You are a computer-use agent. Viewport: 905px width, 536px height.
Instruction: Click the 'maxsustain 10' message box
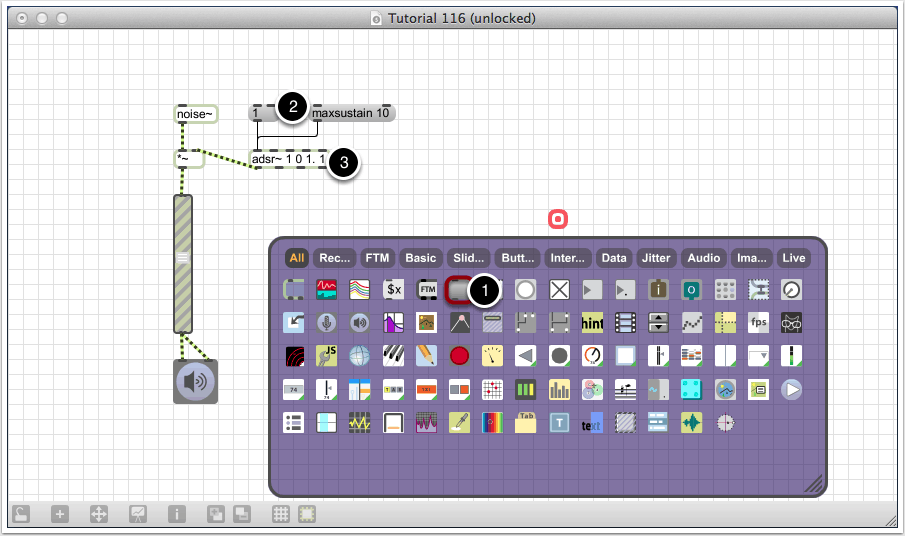(353, 114)
